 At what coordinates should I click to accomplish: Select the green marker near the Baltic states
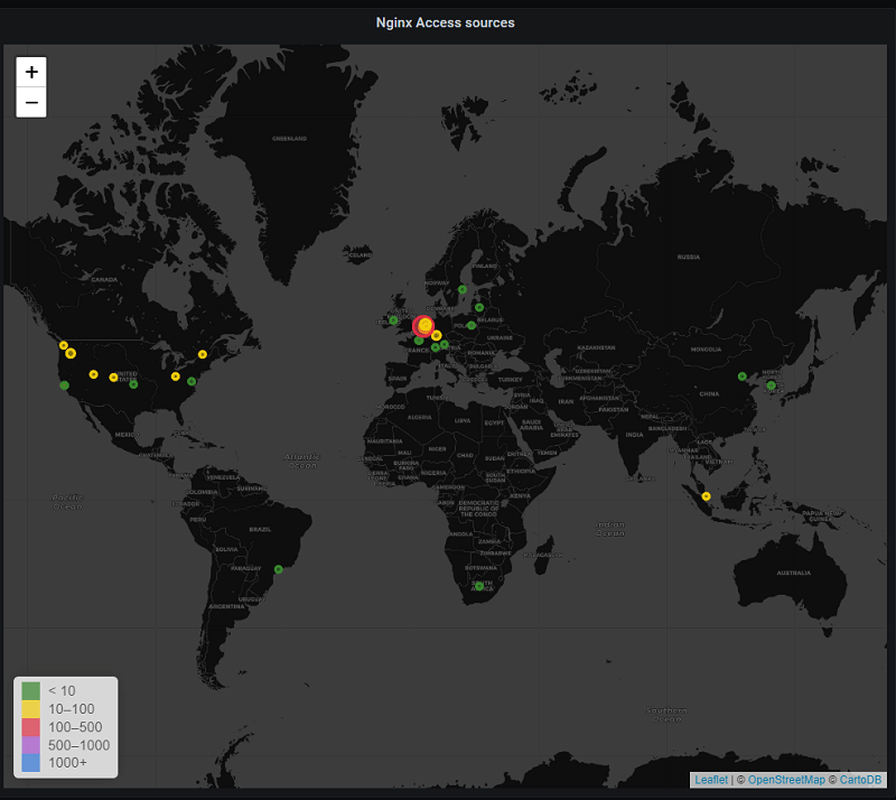pyautogui.click(x=479, y=307)
